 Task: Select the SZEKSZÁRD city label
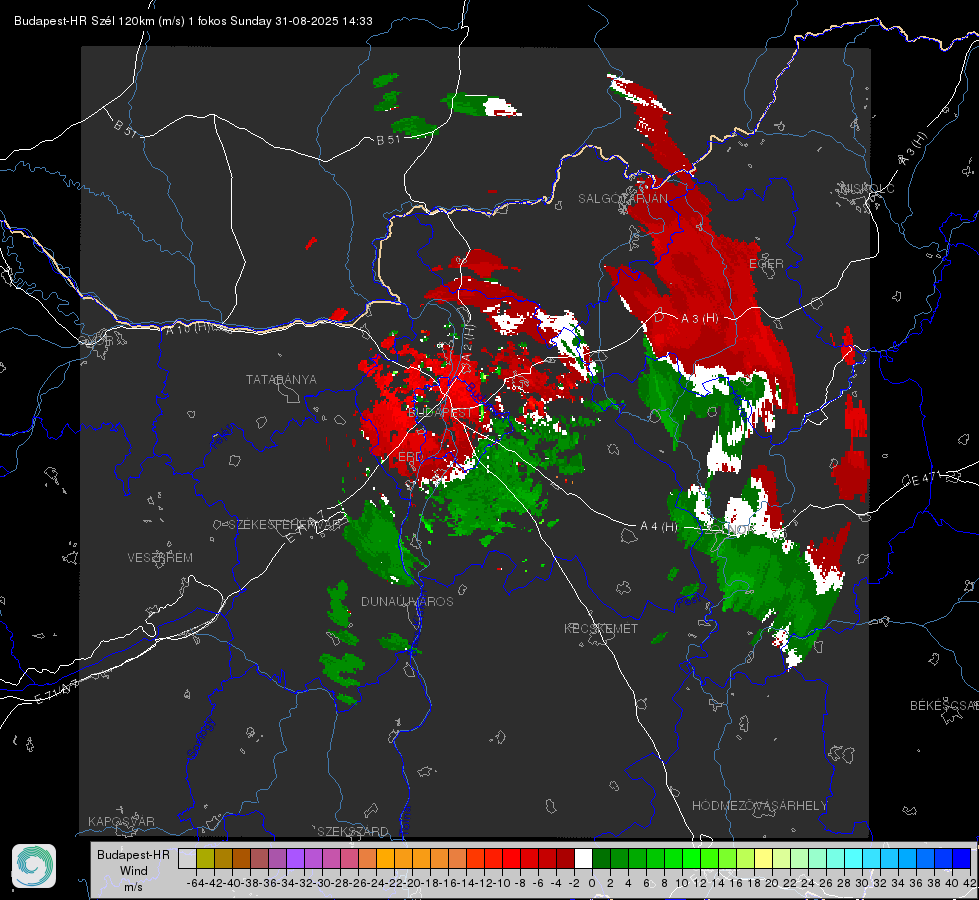tap(353, 831)
